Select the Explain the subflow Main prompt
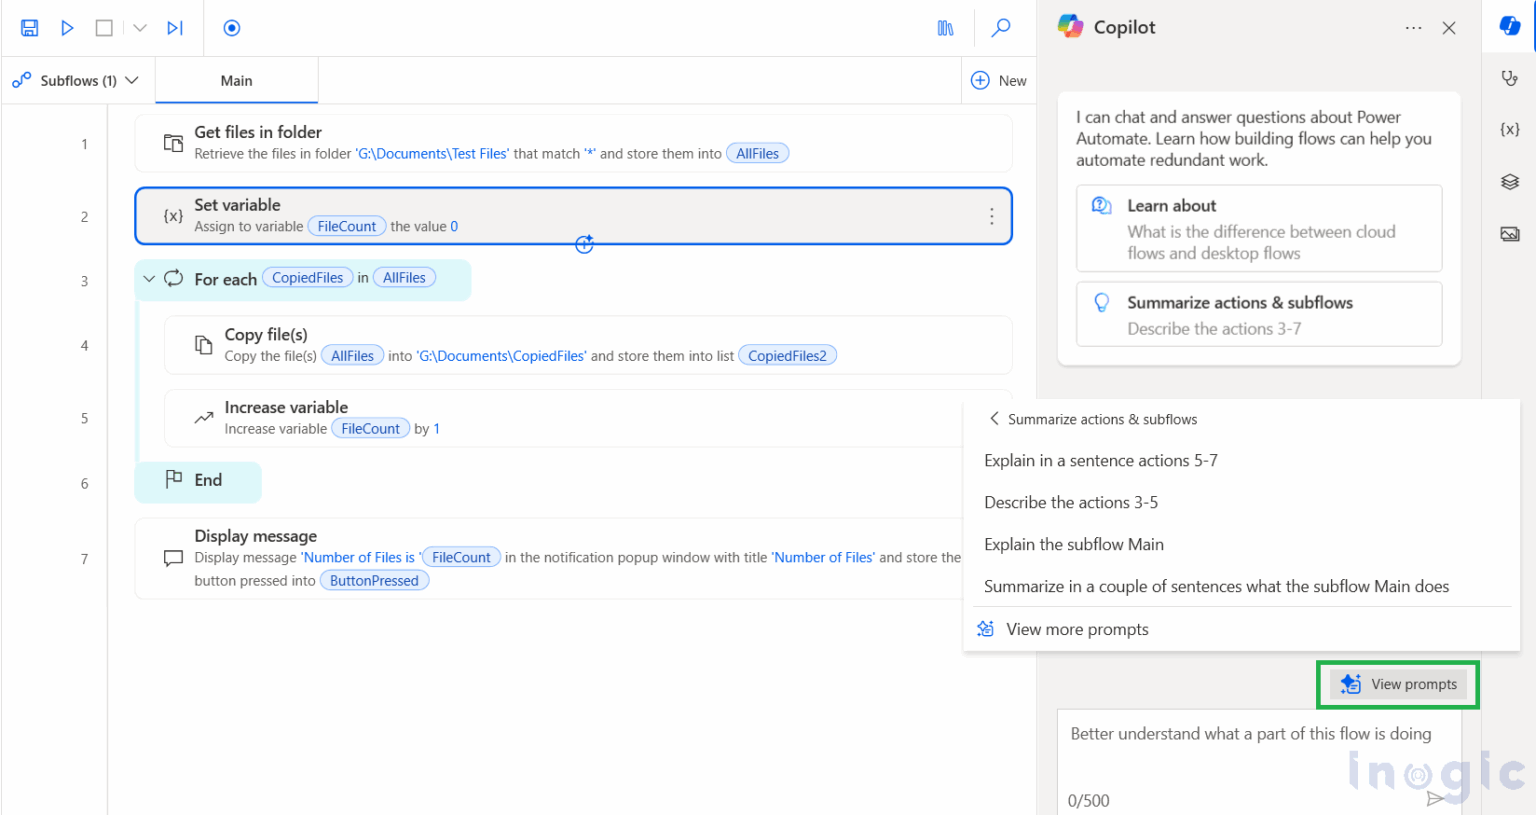1536x815 pixels. click(1073, 544)
